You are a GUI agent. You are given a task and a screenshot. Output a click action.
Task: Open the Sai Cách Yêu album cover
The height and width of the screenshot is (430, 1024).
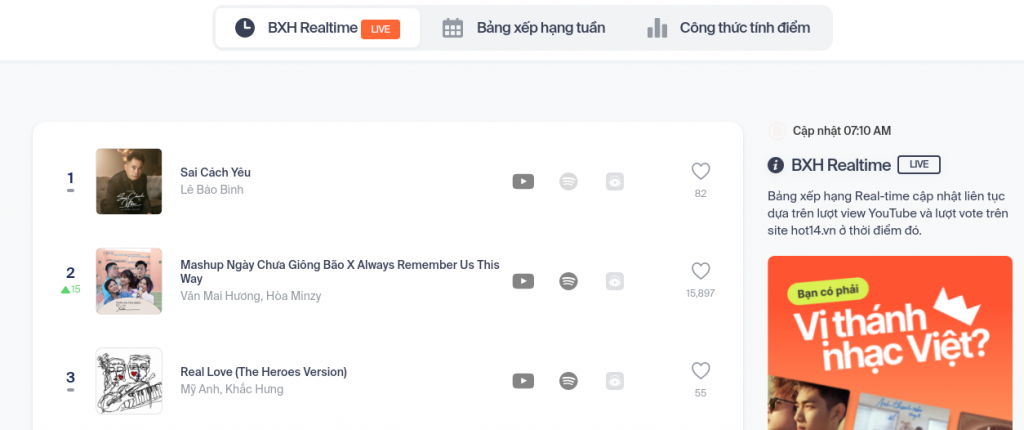click(129, 181)
